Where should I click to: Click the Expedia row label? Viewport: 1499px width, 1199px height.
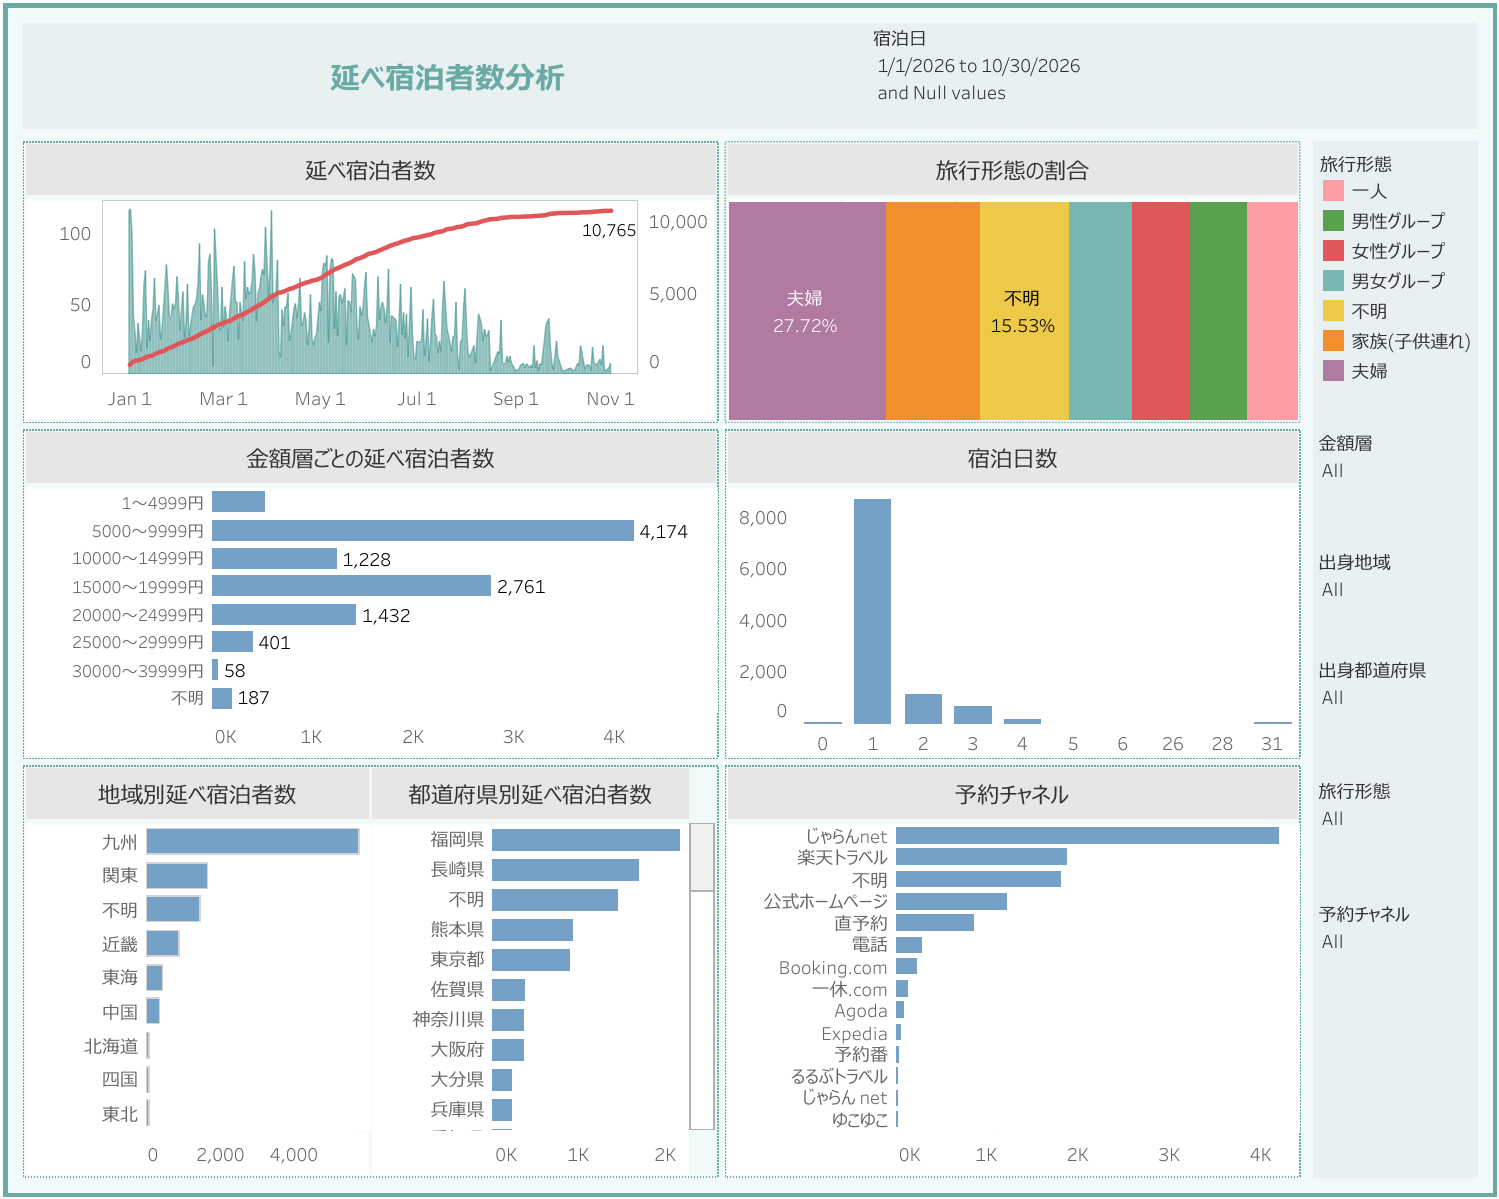(x=854, y=1034)
